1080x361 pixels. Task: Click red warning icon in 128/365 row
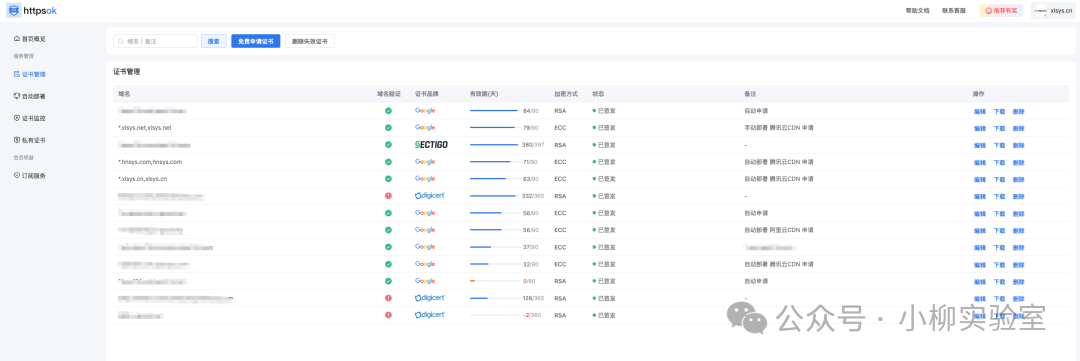[x=388, y=298]
